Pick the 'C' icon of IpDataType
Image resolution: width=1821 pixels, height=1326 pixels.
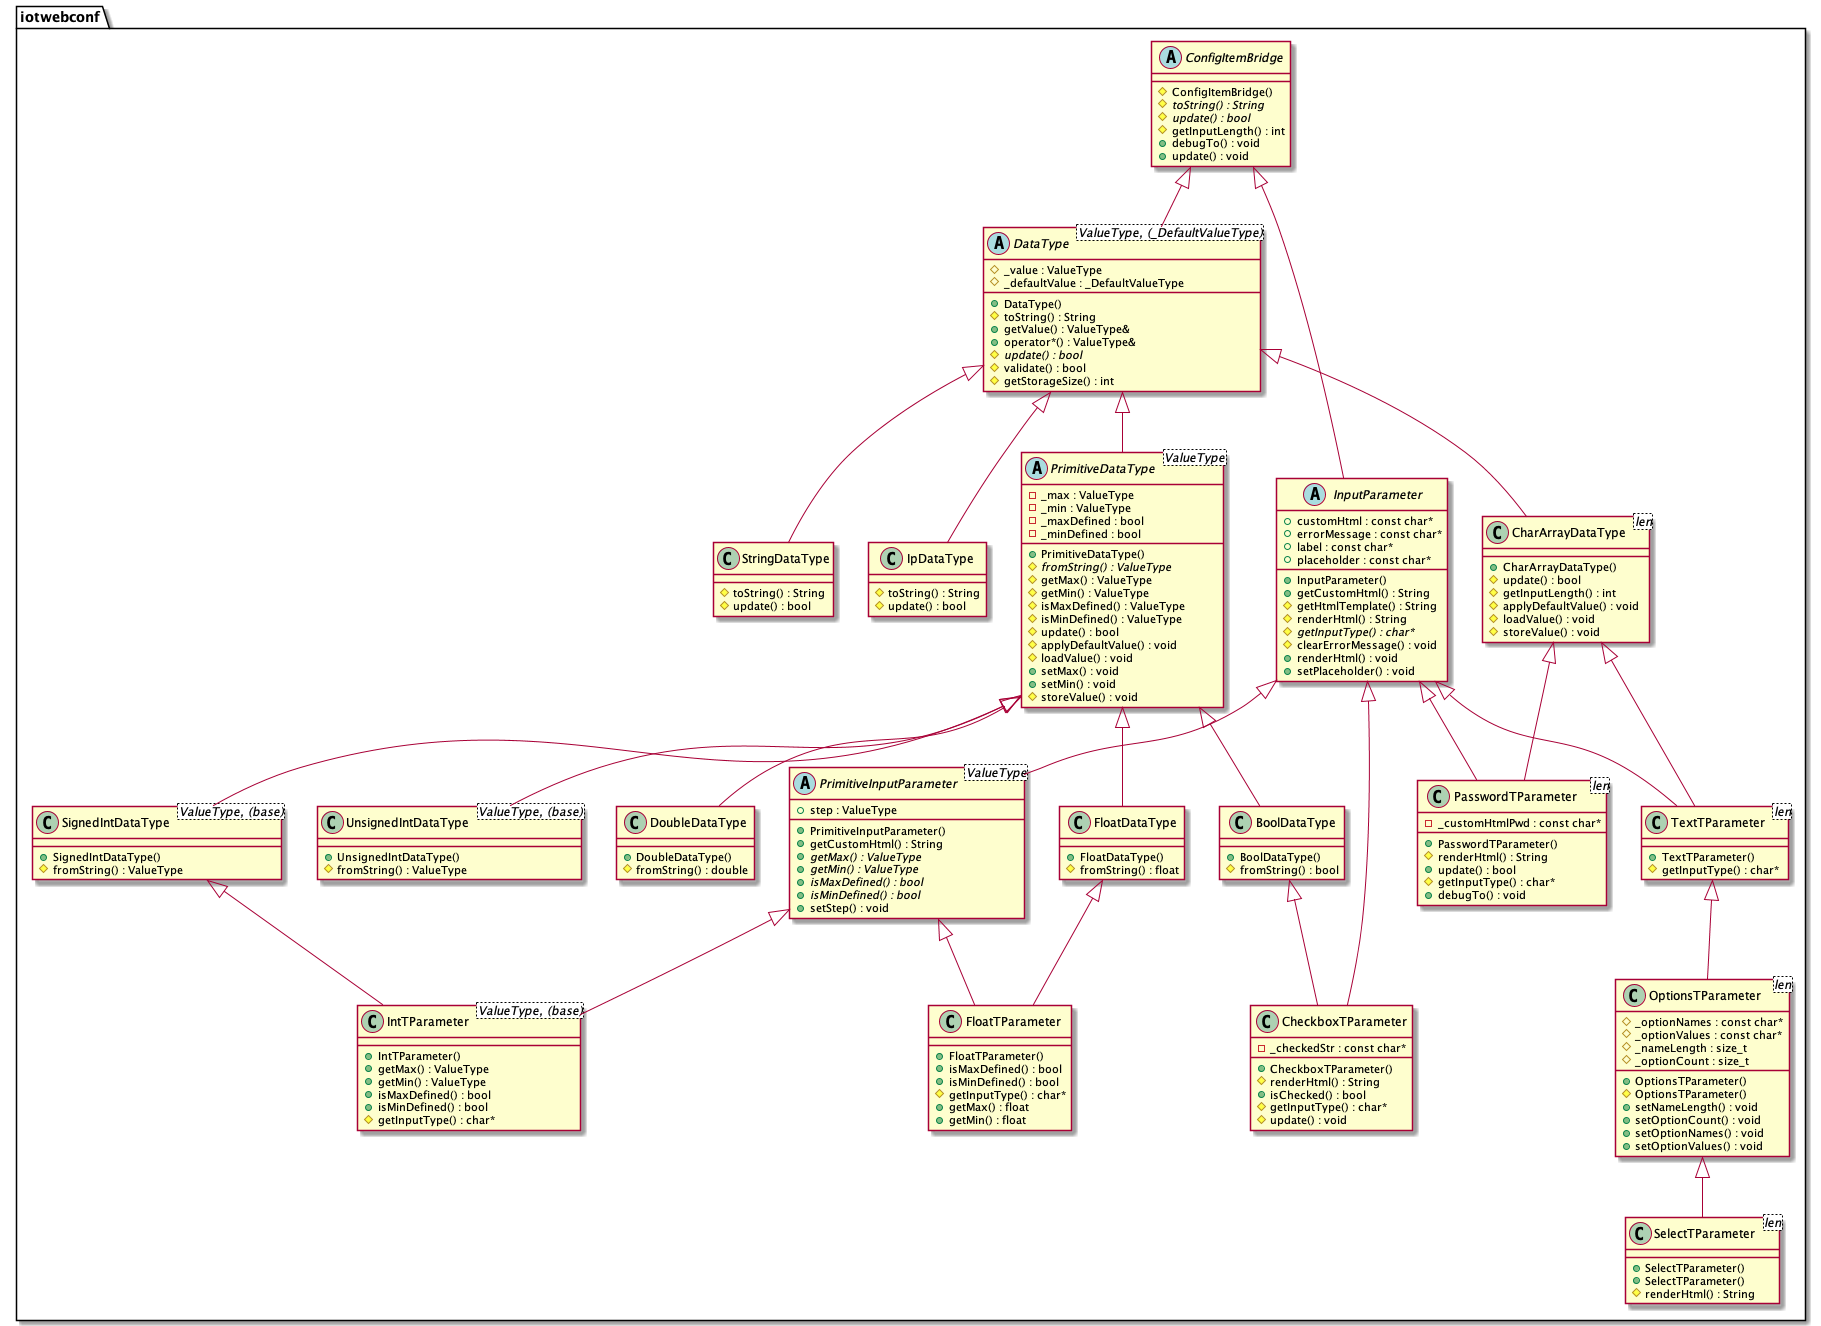(892, 559)
